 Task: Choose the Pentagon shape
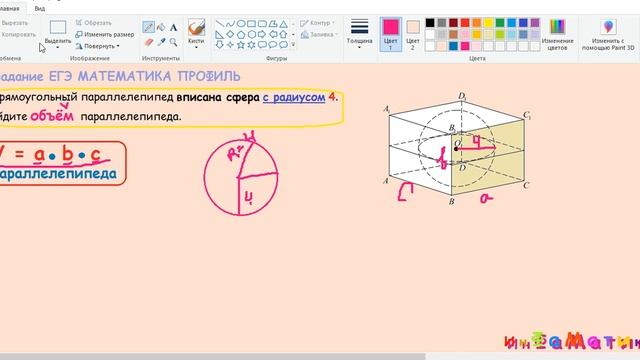(241, 34)
